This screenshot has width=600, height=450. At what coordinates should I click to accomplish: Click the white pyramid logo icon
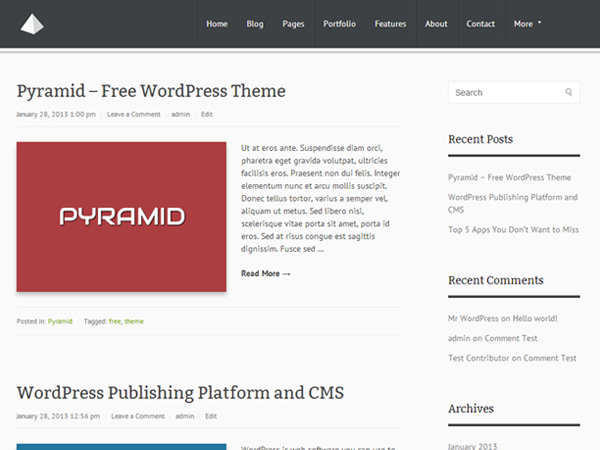pos(33,24)
